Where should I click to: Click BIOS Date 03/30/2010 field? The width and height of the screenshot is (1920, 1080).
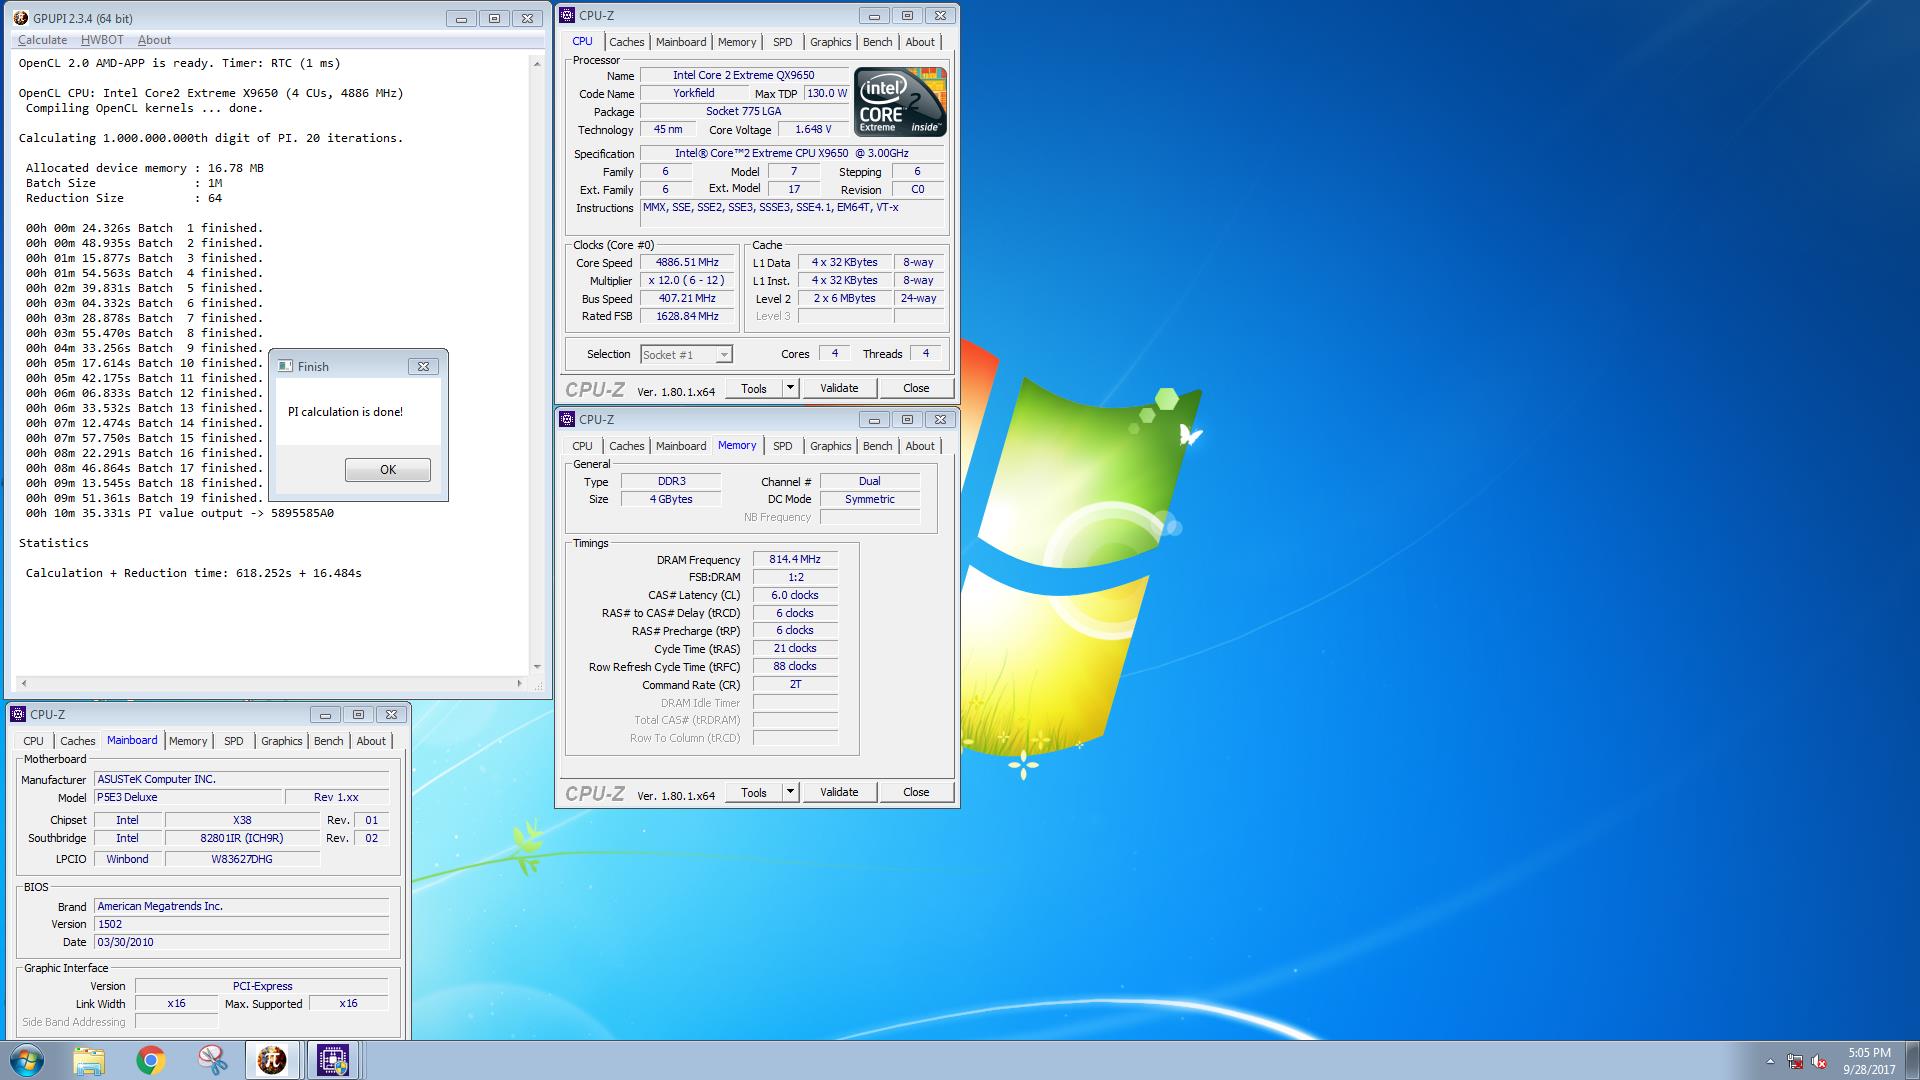point(241,942)
